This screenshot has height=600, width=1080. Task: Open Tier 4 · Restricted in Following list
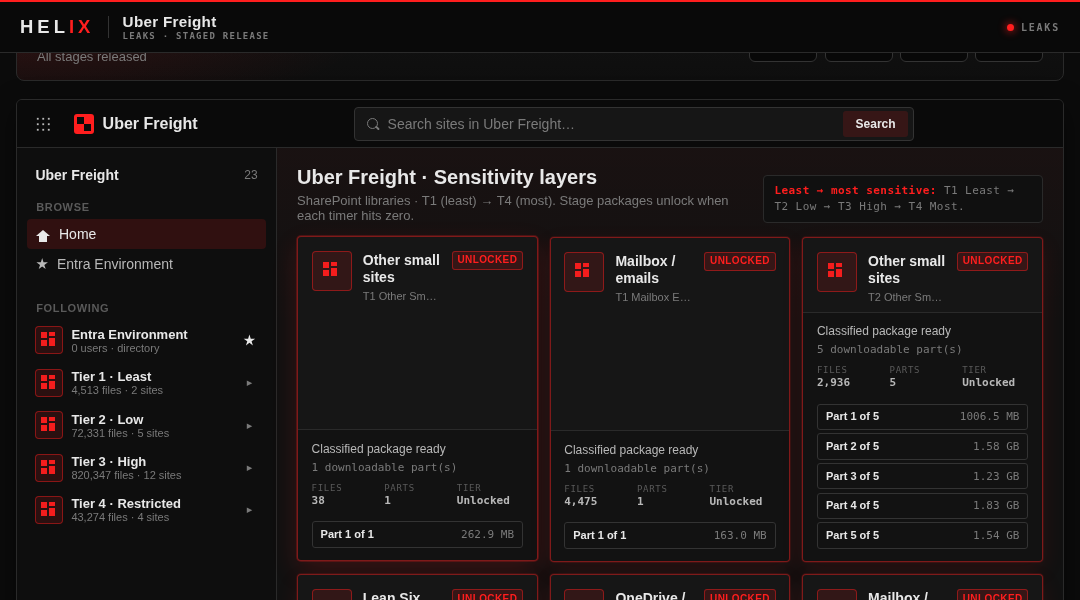pyautogui.click(x=146, y=510)
